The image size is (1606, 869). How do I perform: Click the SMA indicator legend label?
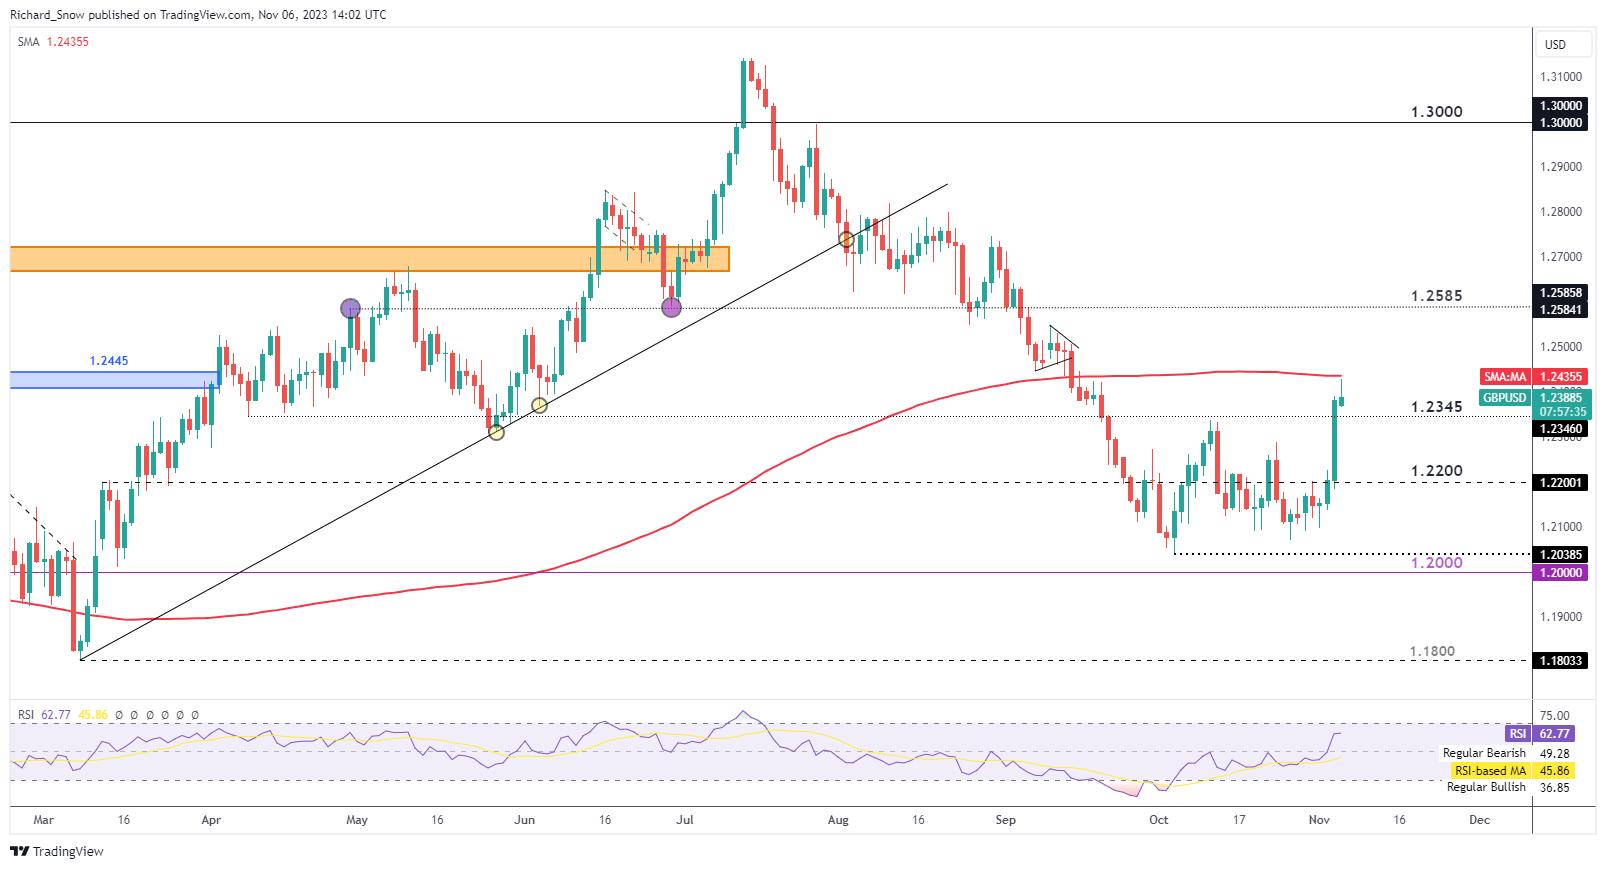pos(29,42)
